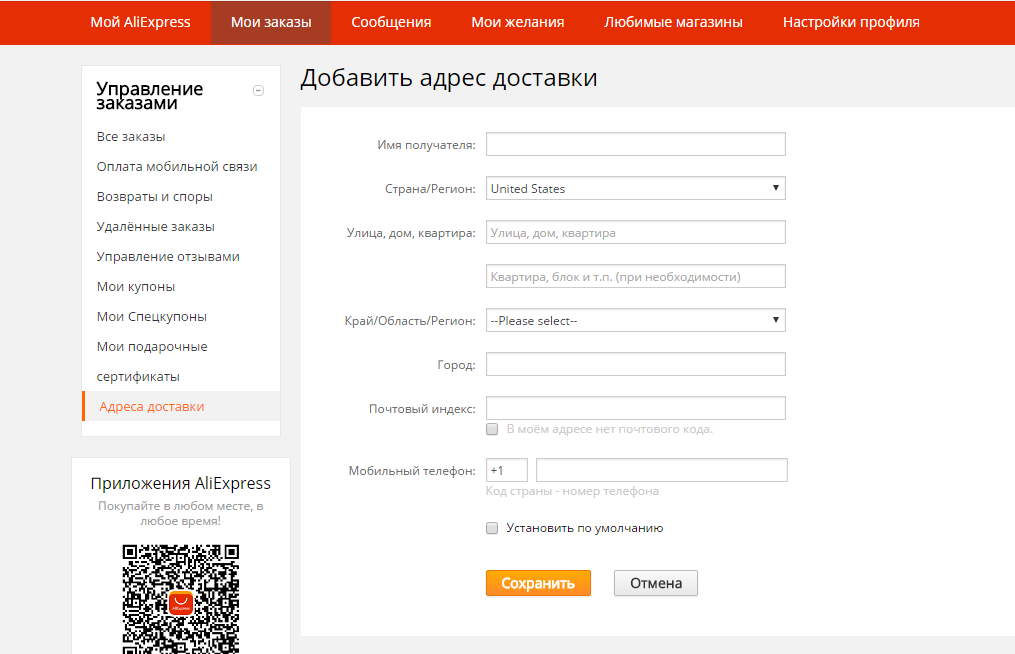
Task: Select Адреса доставки in the sidebar
Action: pyautogui.click(x=181, y=407)
